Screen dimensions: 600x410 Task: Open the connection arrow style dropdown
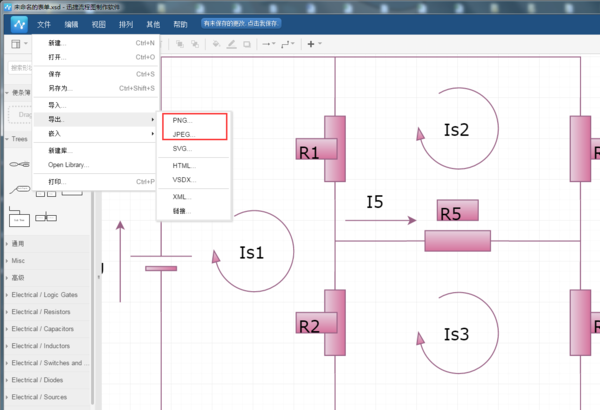[x=269, y=44]
